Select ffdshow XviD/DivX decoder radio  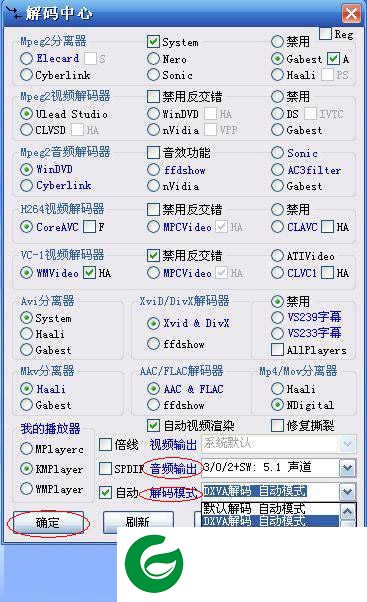click(153, 344)
